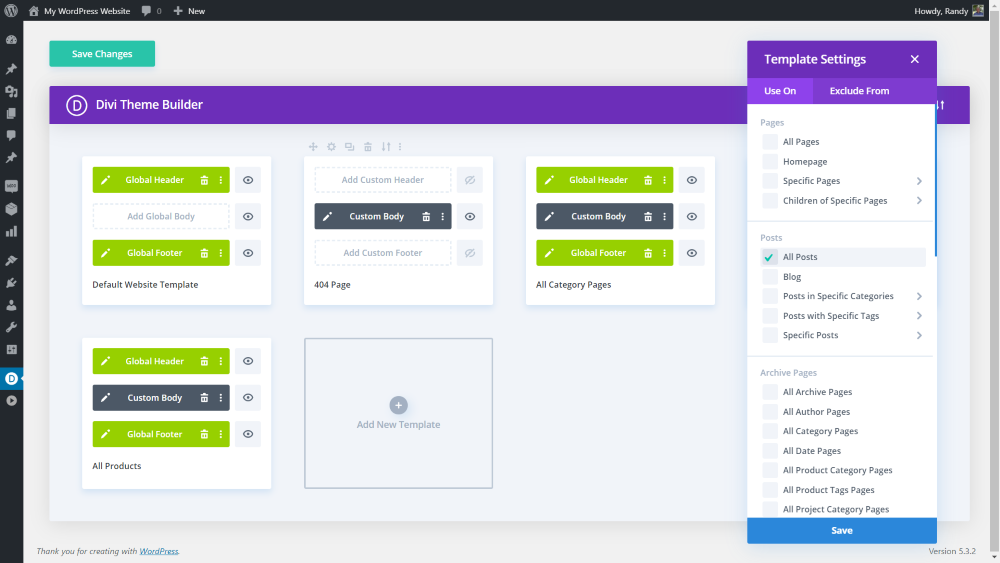Delete the 404 Page template

click(368, 147)
